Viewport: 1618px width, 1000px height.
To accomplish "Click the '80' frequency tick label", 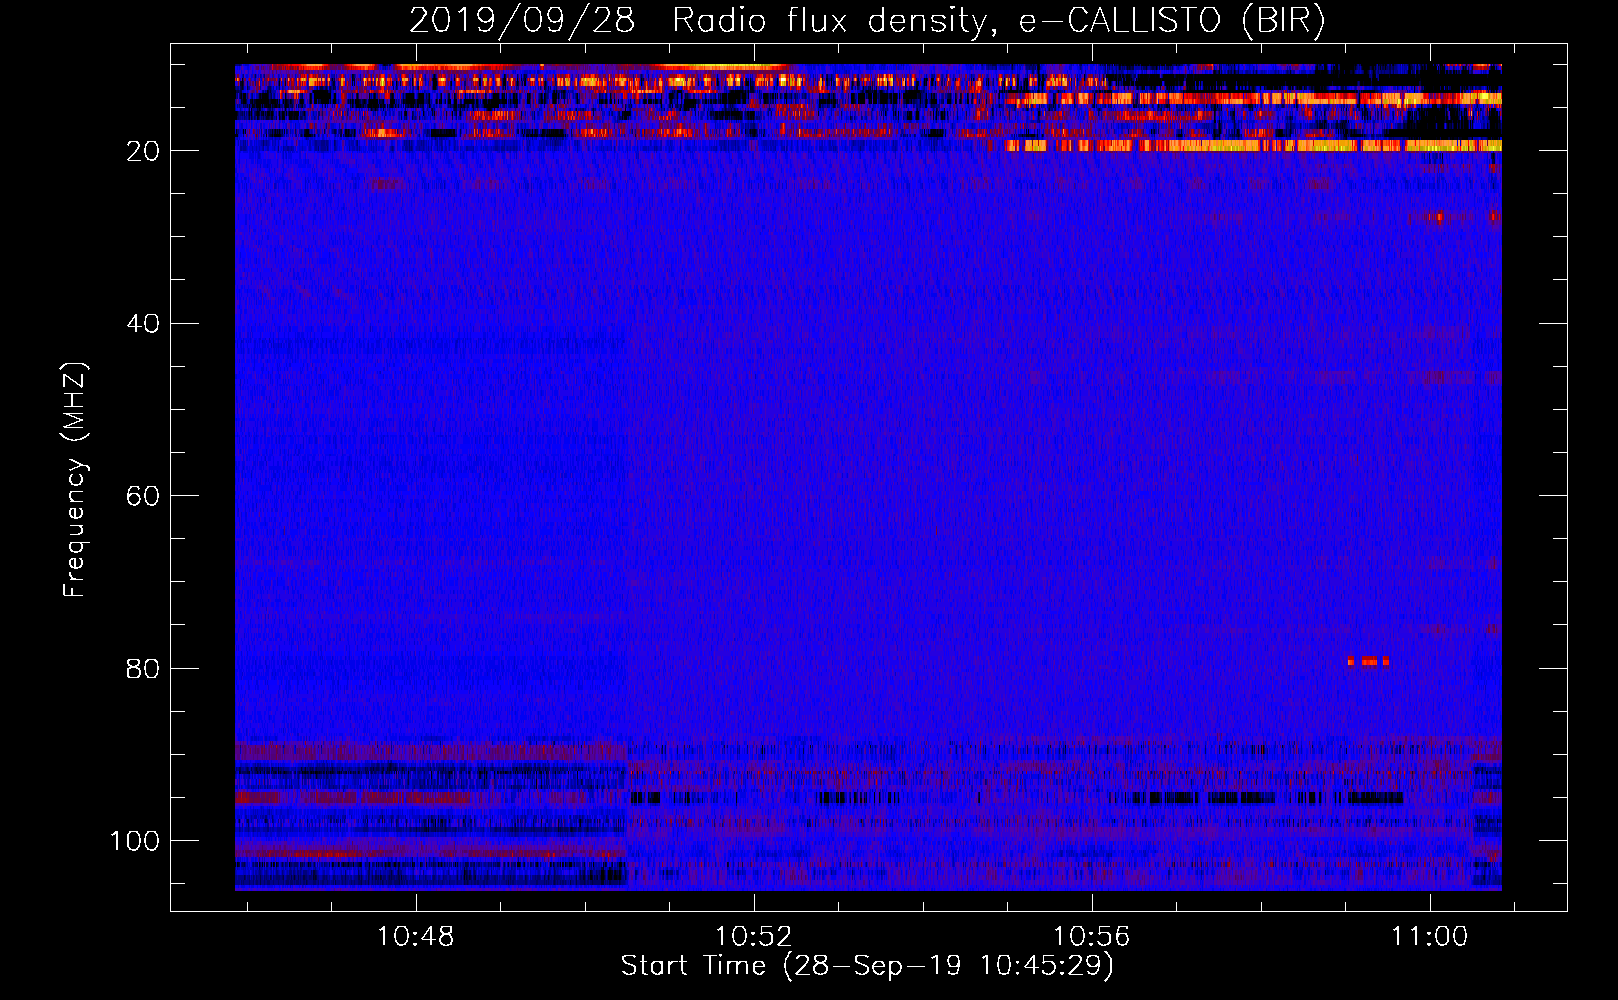I will (x=143, y=668).
